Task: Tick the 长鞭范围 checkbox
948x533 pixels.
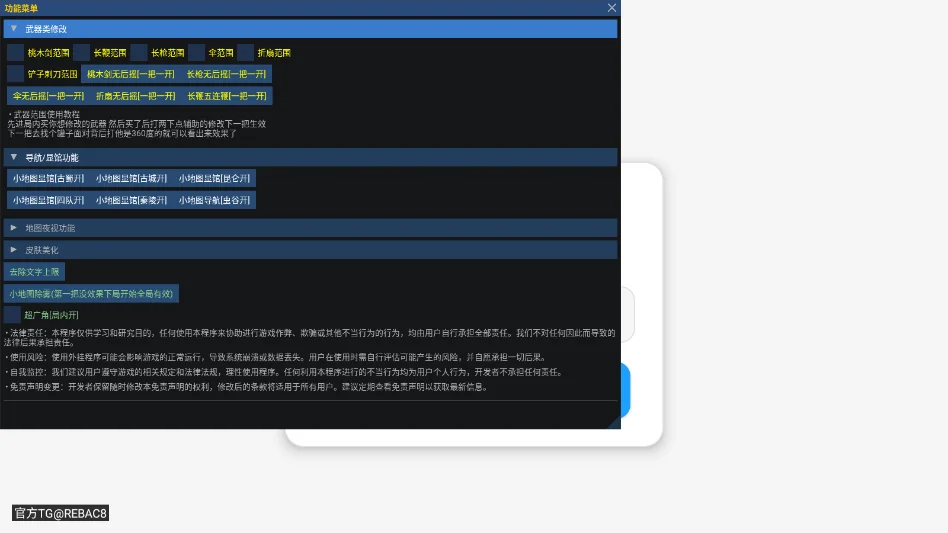Action: click(81, 53)
